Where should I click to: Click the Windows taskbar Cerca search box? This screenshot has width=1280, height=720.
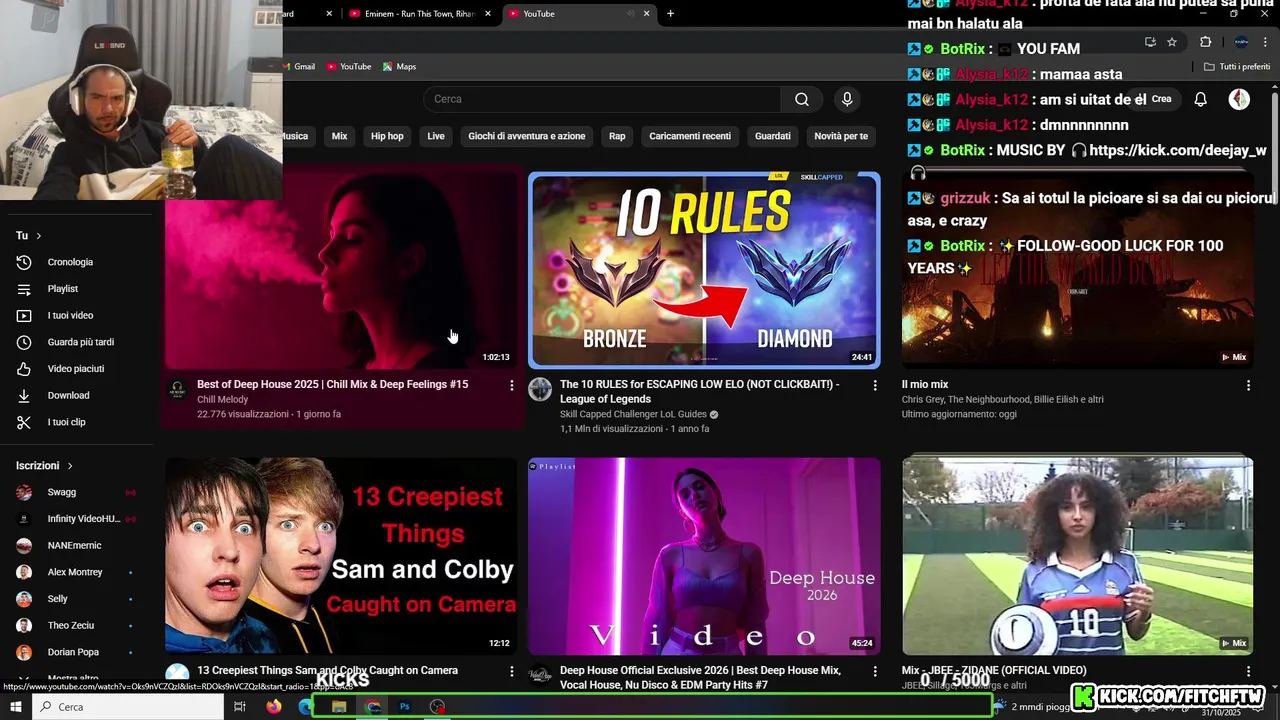click(129, 706)
